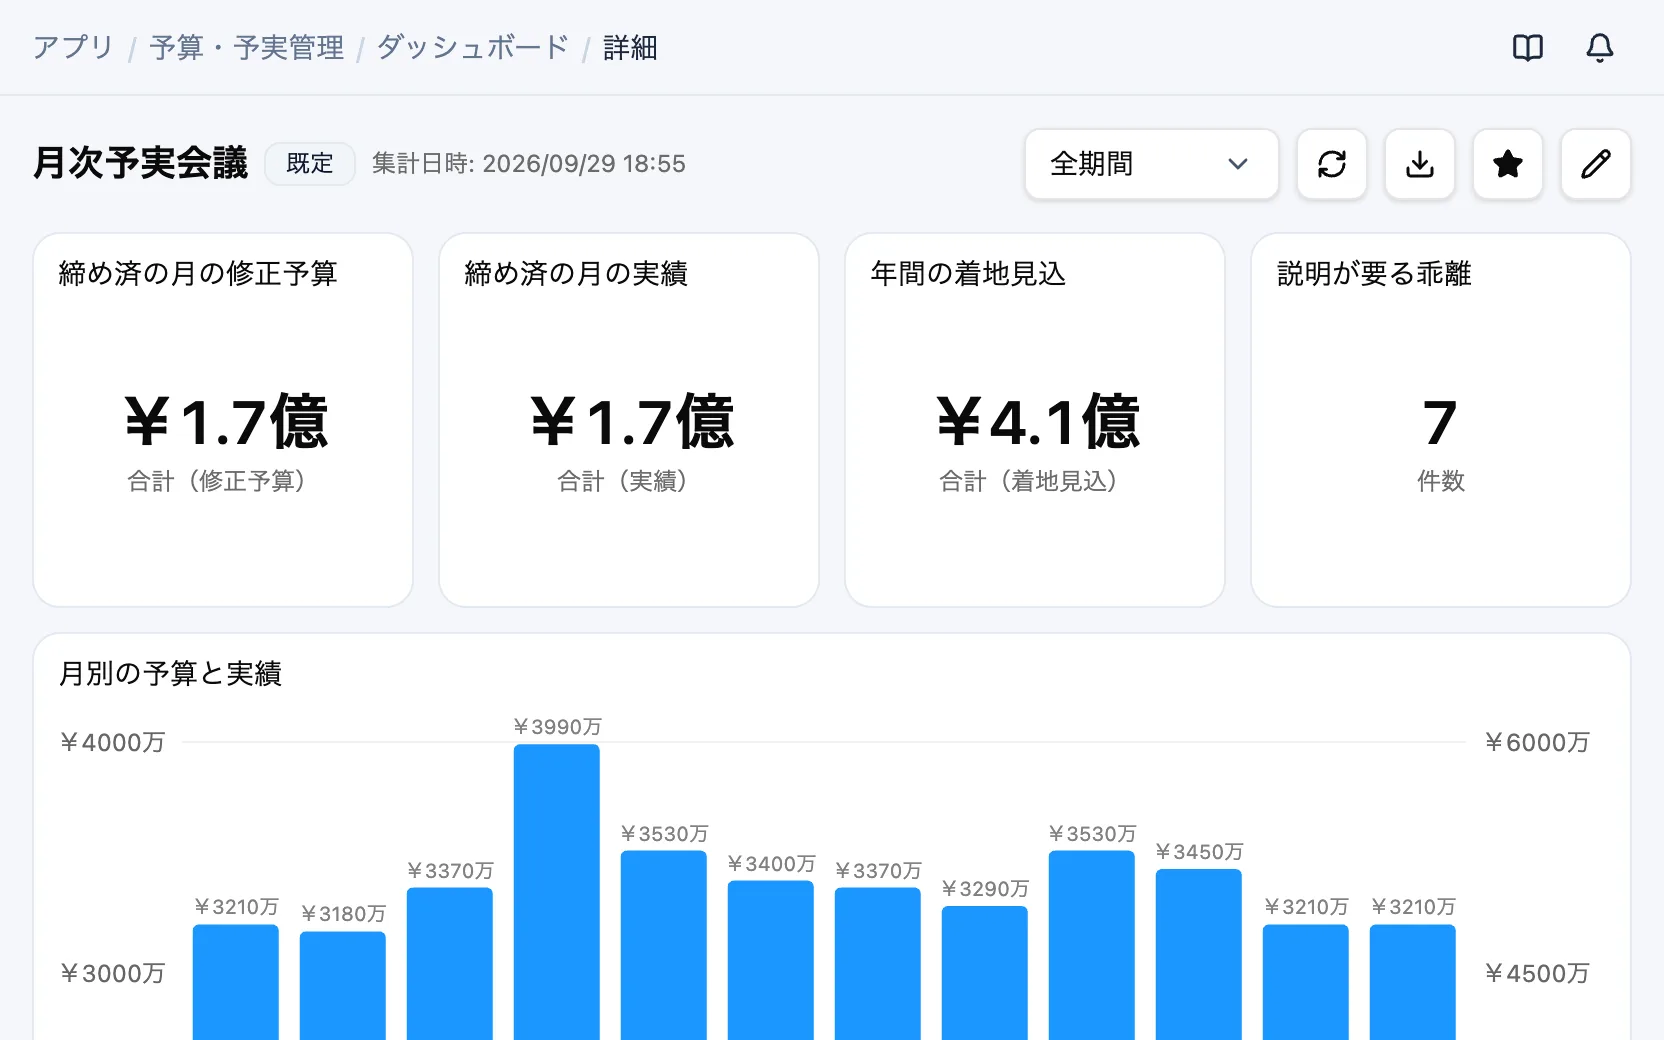Download the dashboard report
The width and height of the screenshot is (1664, 1040).
click(1420, 164)
